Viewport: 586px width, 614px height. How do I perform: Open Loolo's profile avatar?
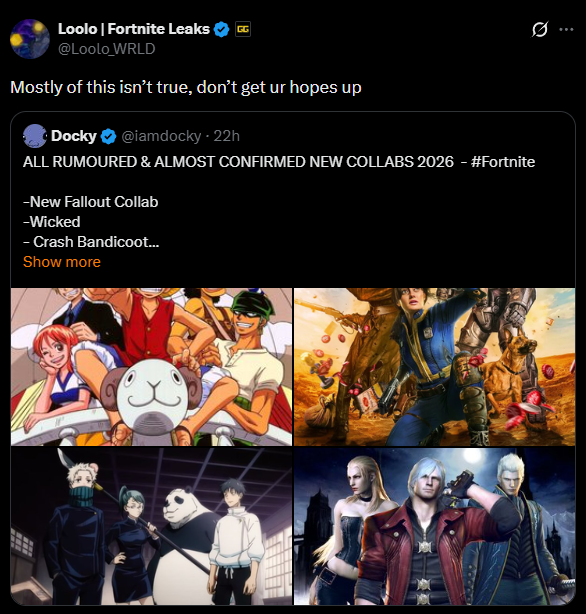click(x=30, y=39)
